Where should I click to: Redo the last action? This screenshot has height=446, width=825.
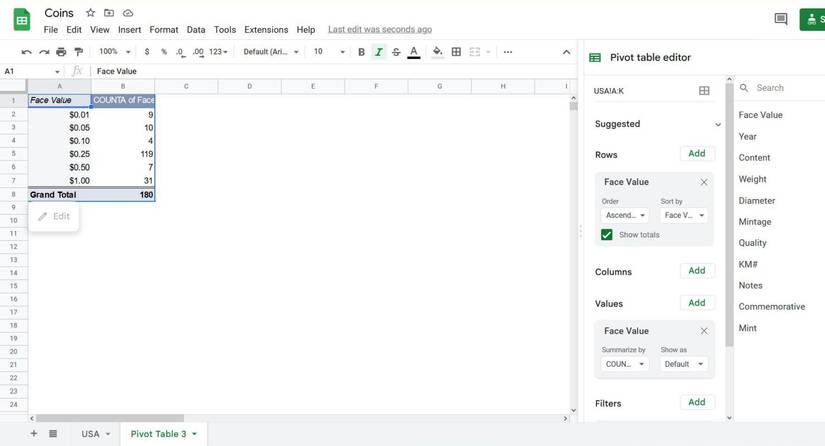(44, 52)
